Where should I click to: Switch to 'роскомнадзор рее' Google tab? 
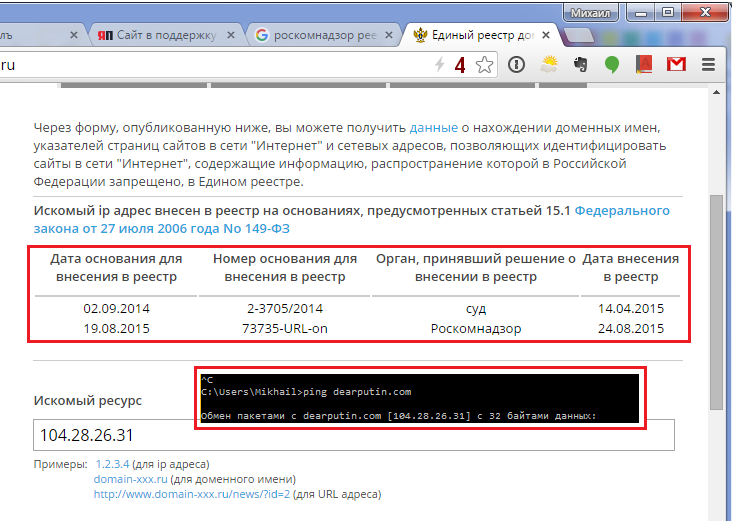click(x=324, y=35)
